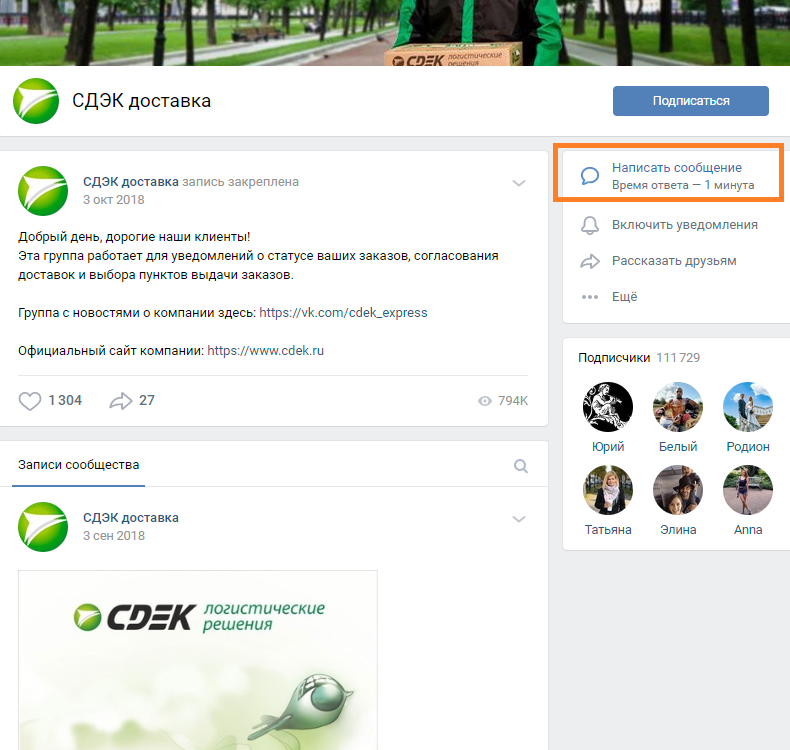
Task: Click the name Татьяна under avatar
Action: point(608,530)
